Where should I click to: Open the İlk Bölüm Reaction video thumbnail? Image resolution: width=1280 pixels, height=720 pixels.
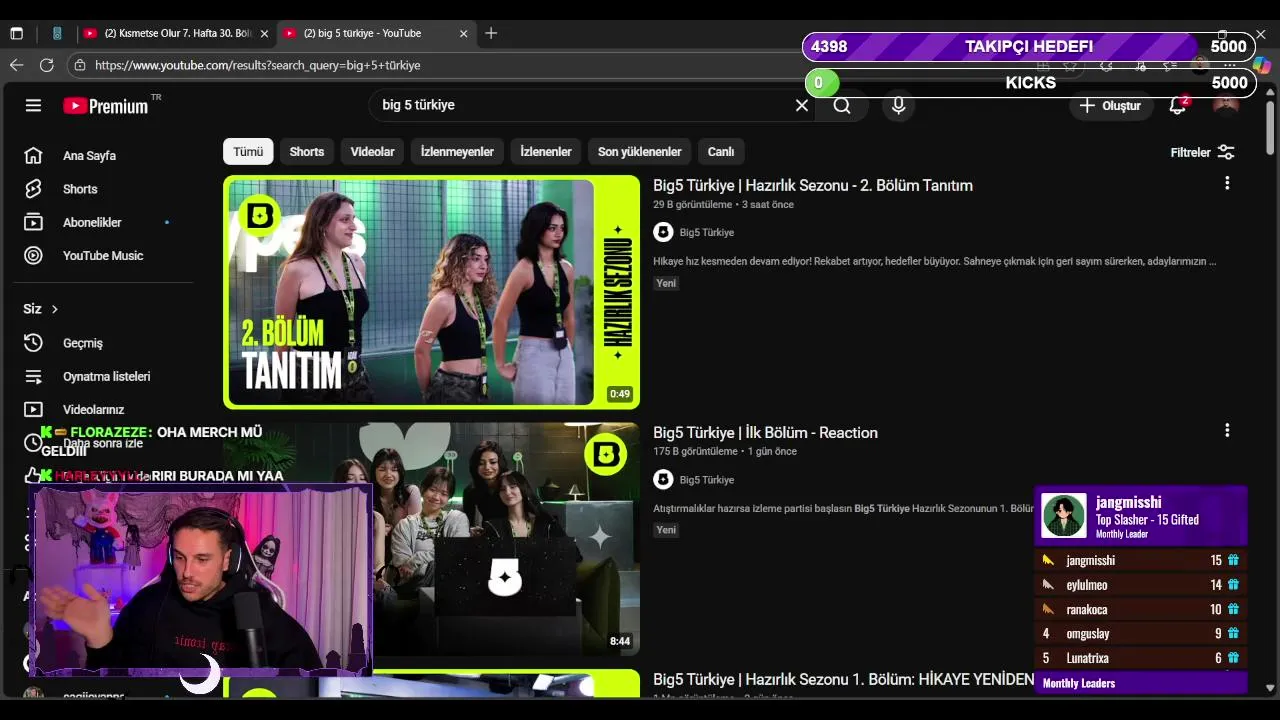click(431, 539)
